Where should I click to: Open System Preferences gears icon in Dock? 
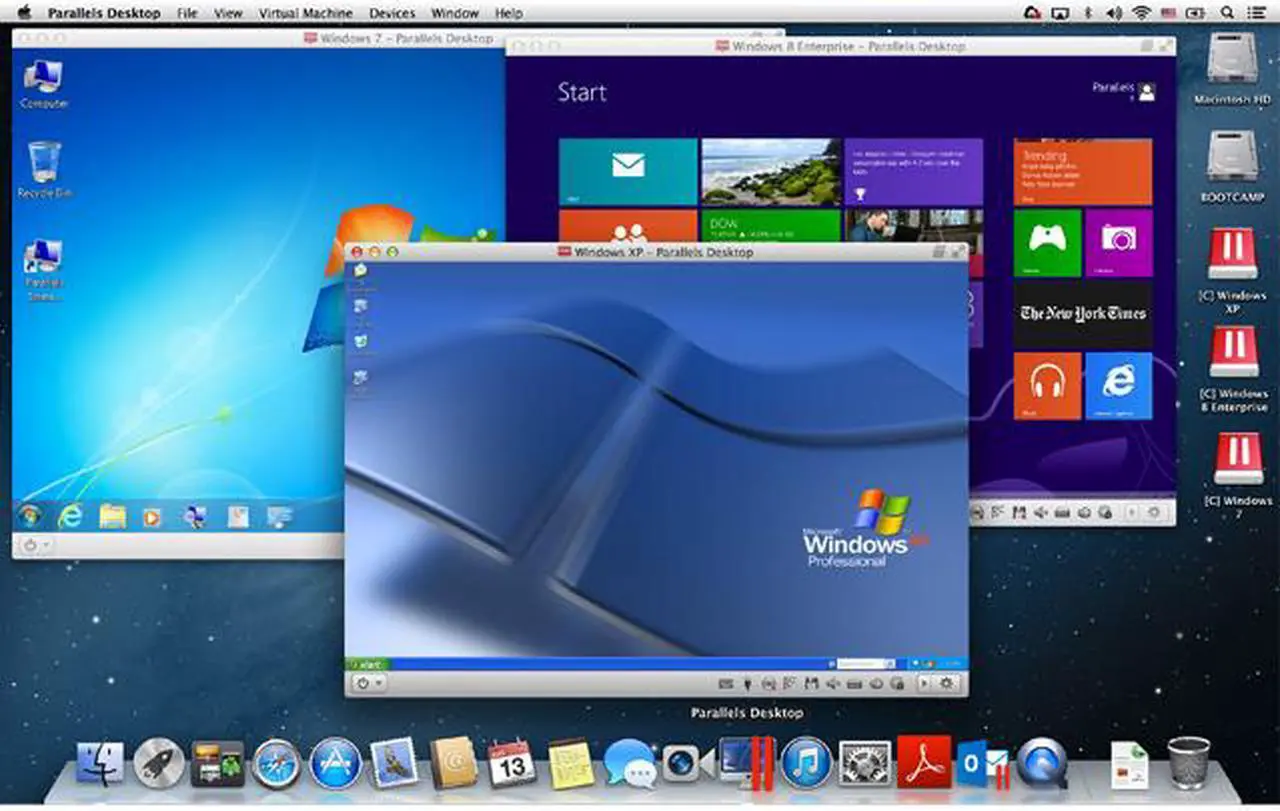click(x=864, y=764)
